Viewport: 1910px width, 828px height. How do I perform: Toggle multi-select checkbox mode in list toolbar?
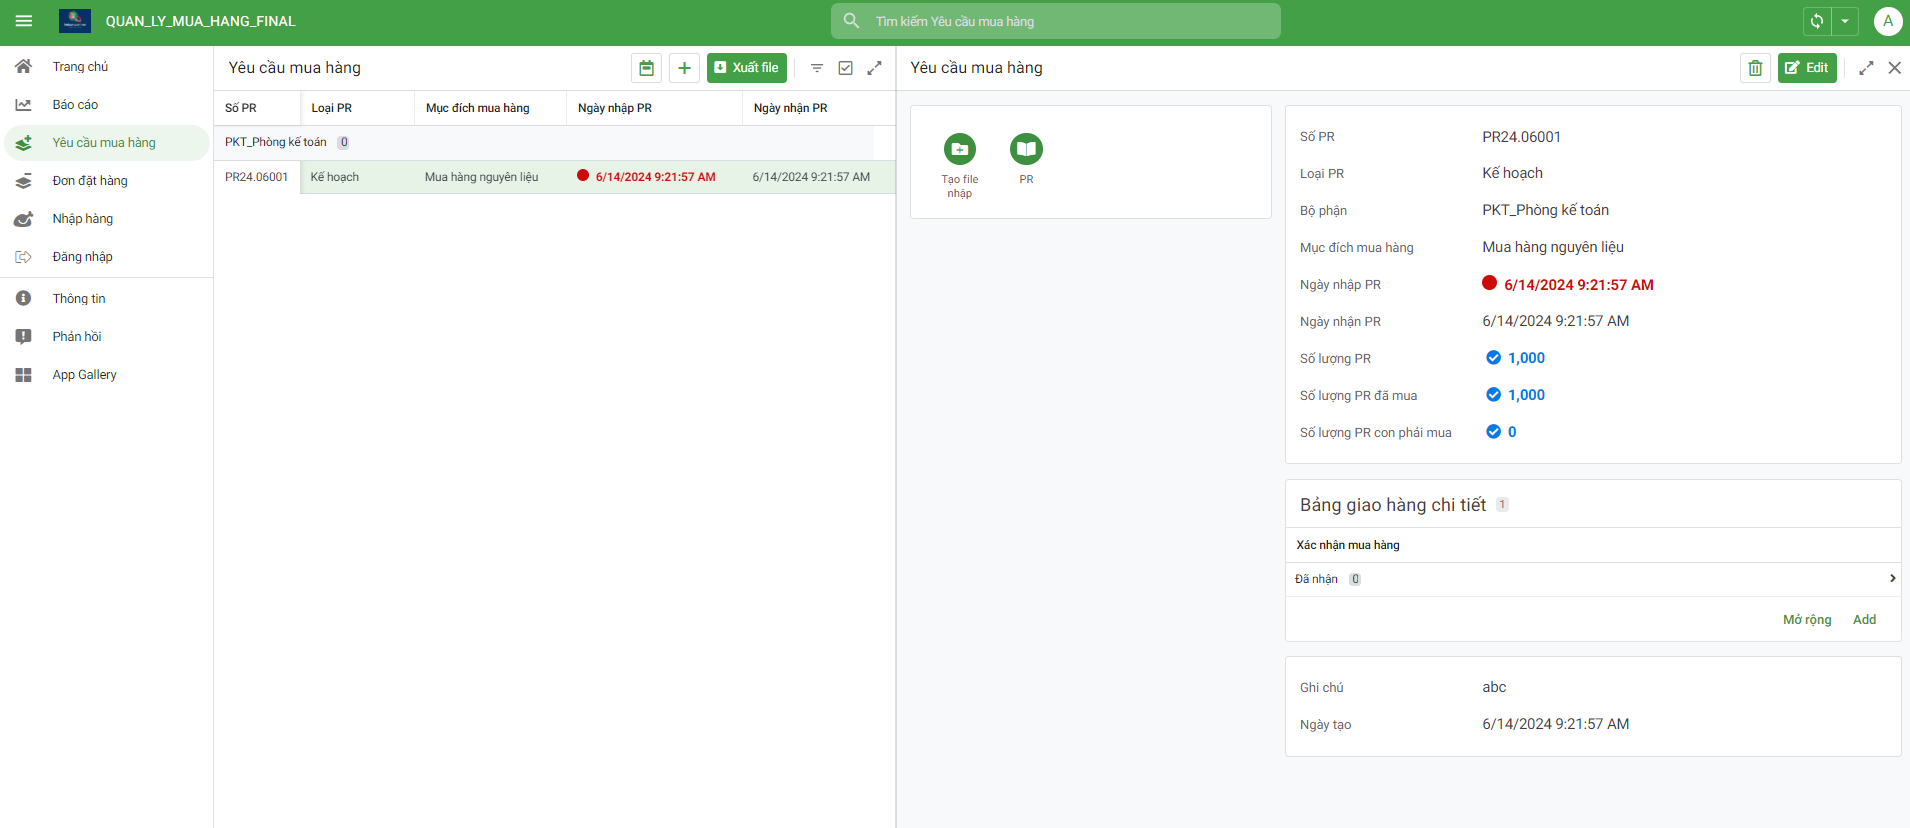(x=845, y=68)
